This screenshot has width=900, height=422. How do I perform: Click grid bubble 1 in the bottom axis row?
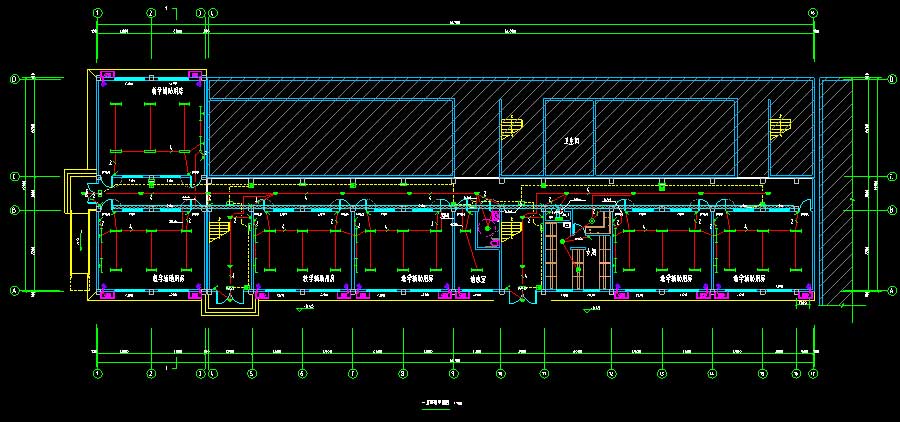(x=97, y=373)
